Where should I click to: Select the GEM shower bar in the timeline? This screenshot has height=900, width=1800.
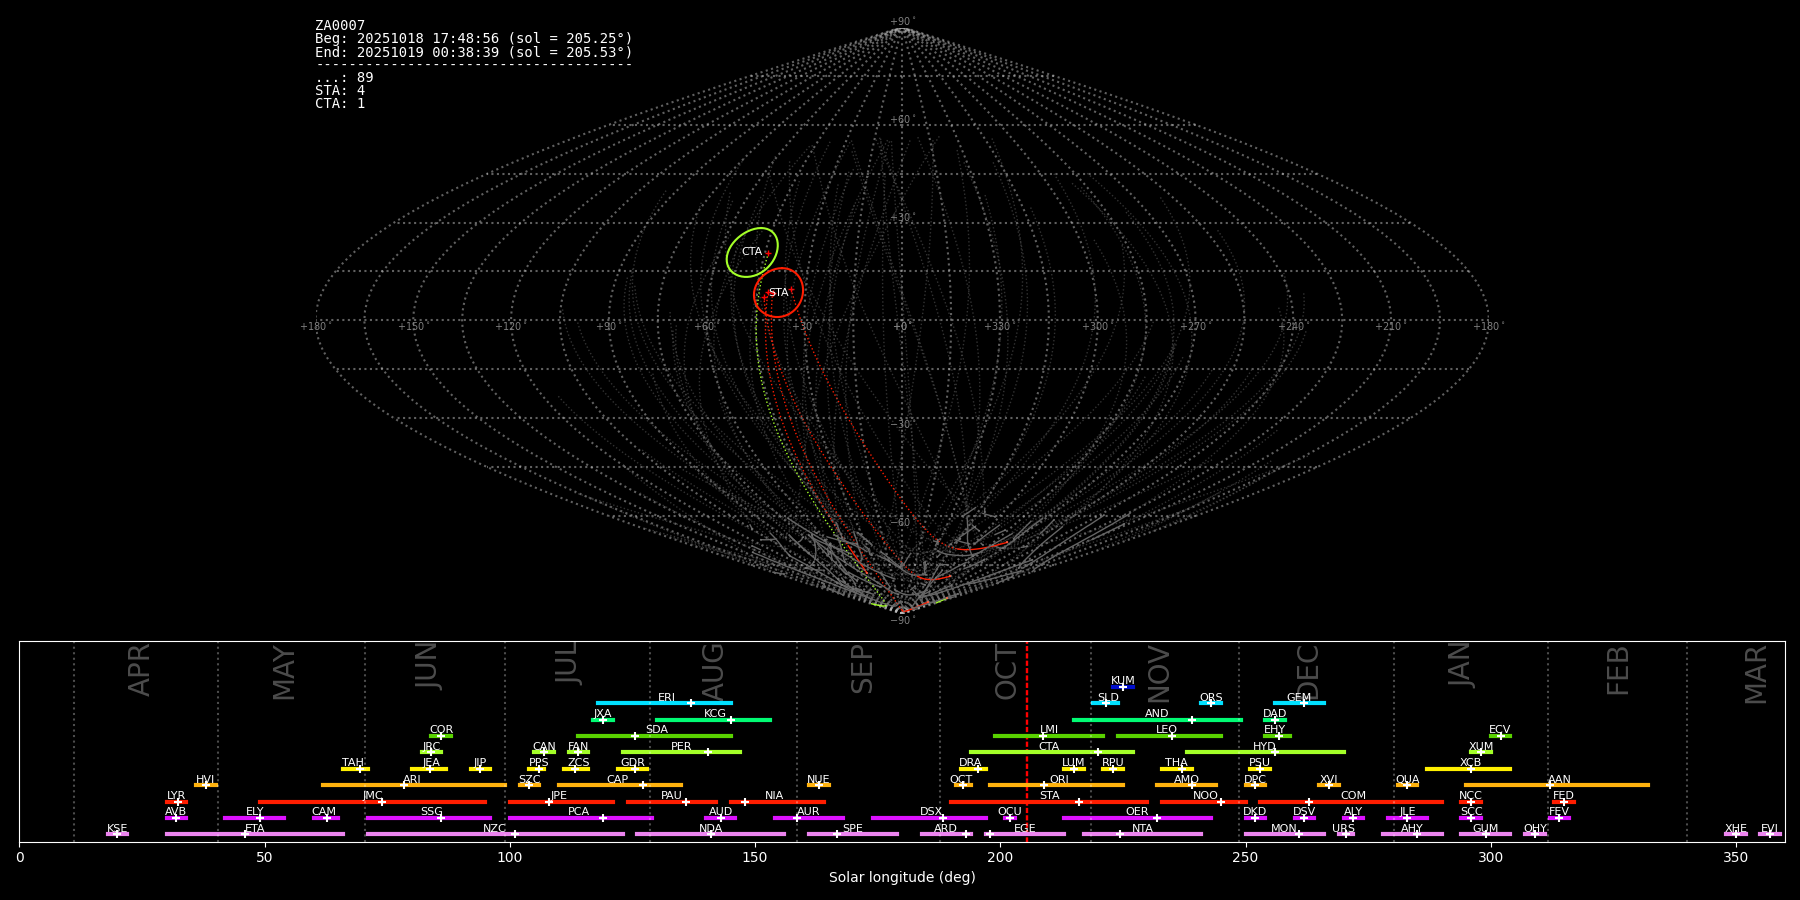pyautogui.click(x=1298, y=703)
